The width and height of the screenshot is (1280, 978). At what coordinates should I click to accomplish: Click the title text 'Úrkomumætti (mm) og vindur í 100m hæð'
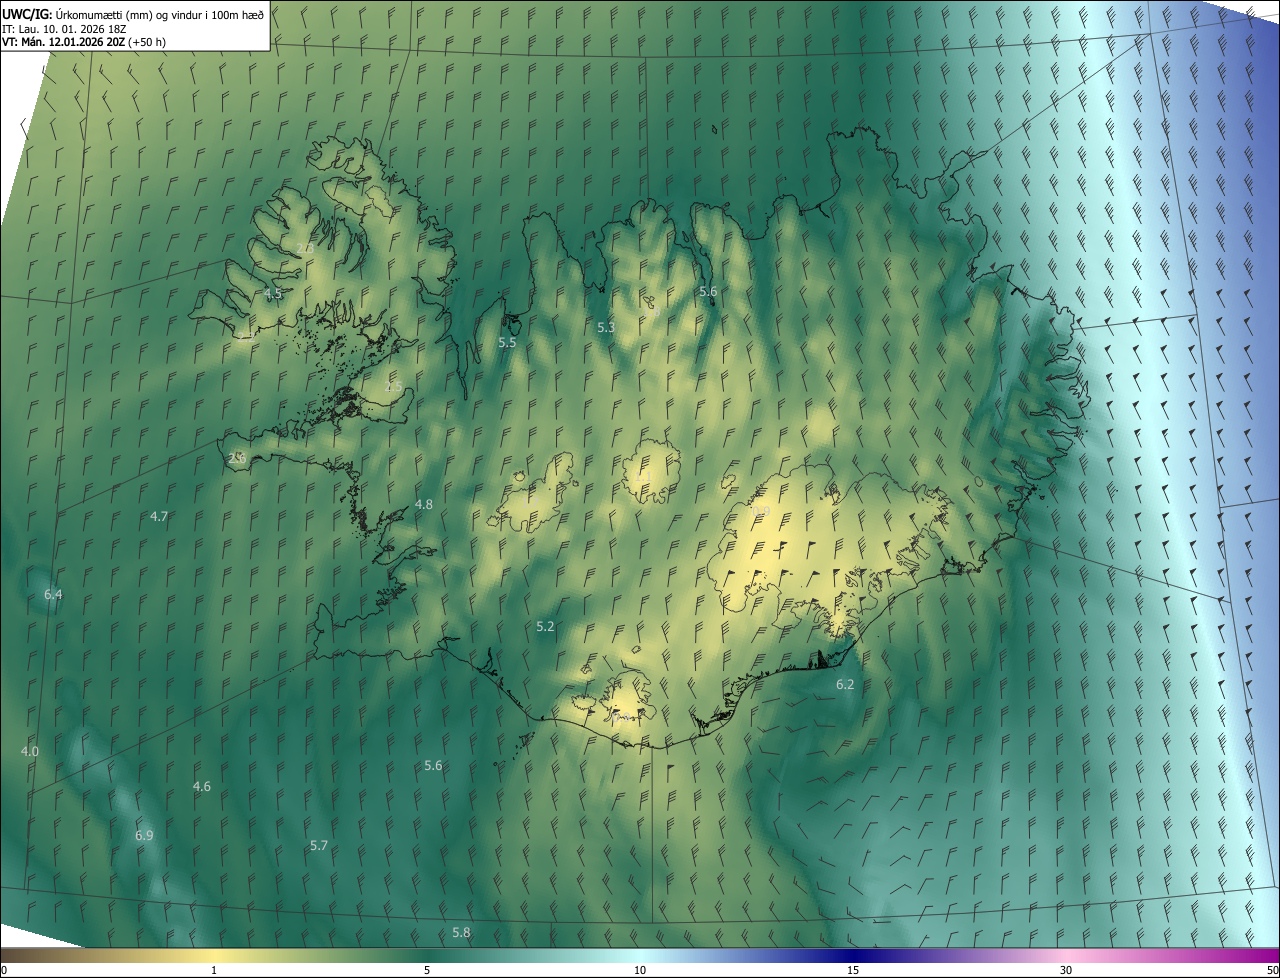tap(161, 13)
